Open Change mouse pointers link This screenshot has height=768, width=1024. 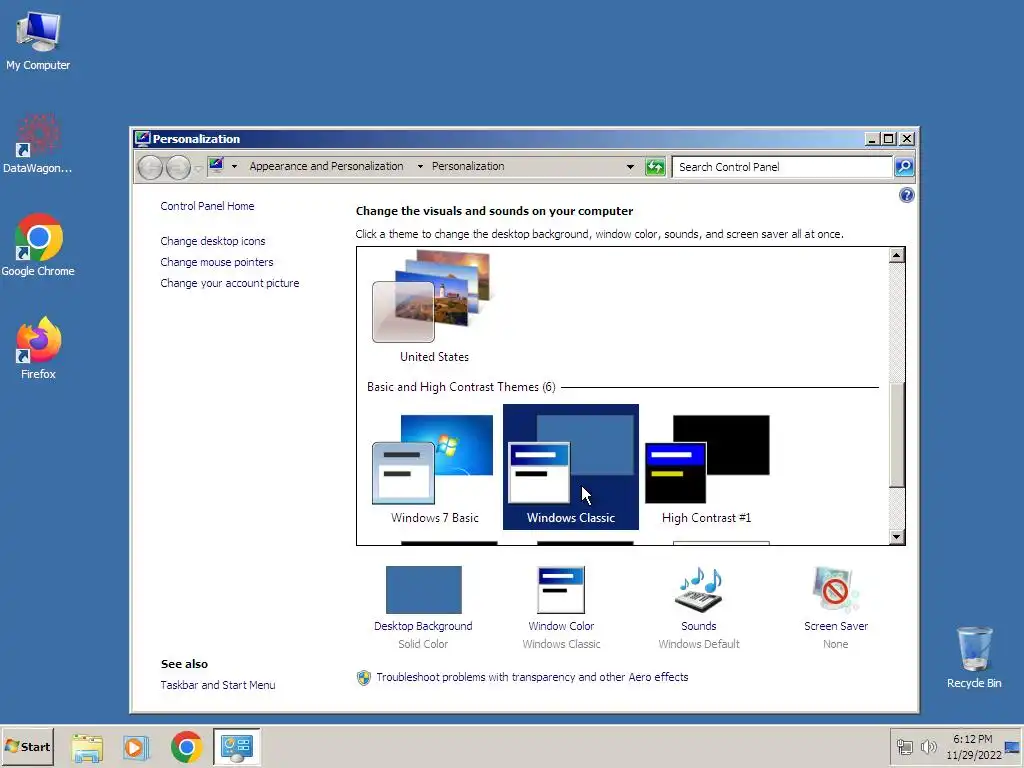click(x=217, y=262)
